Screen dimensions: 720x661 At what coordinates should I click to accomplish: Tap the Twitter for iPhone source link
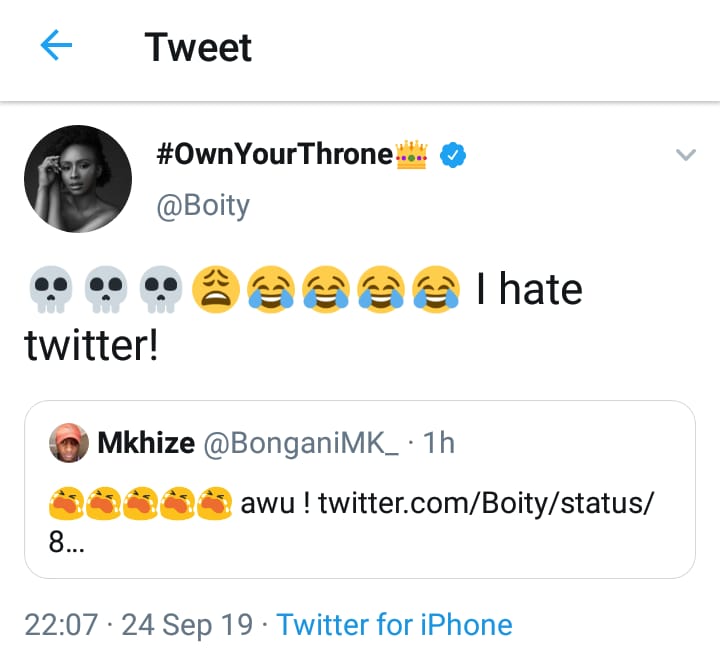(x=394, y=625)
